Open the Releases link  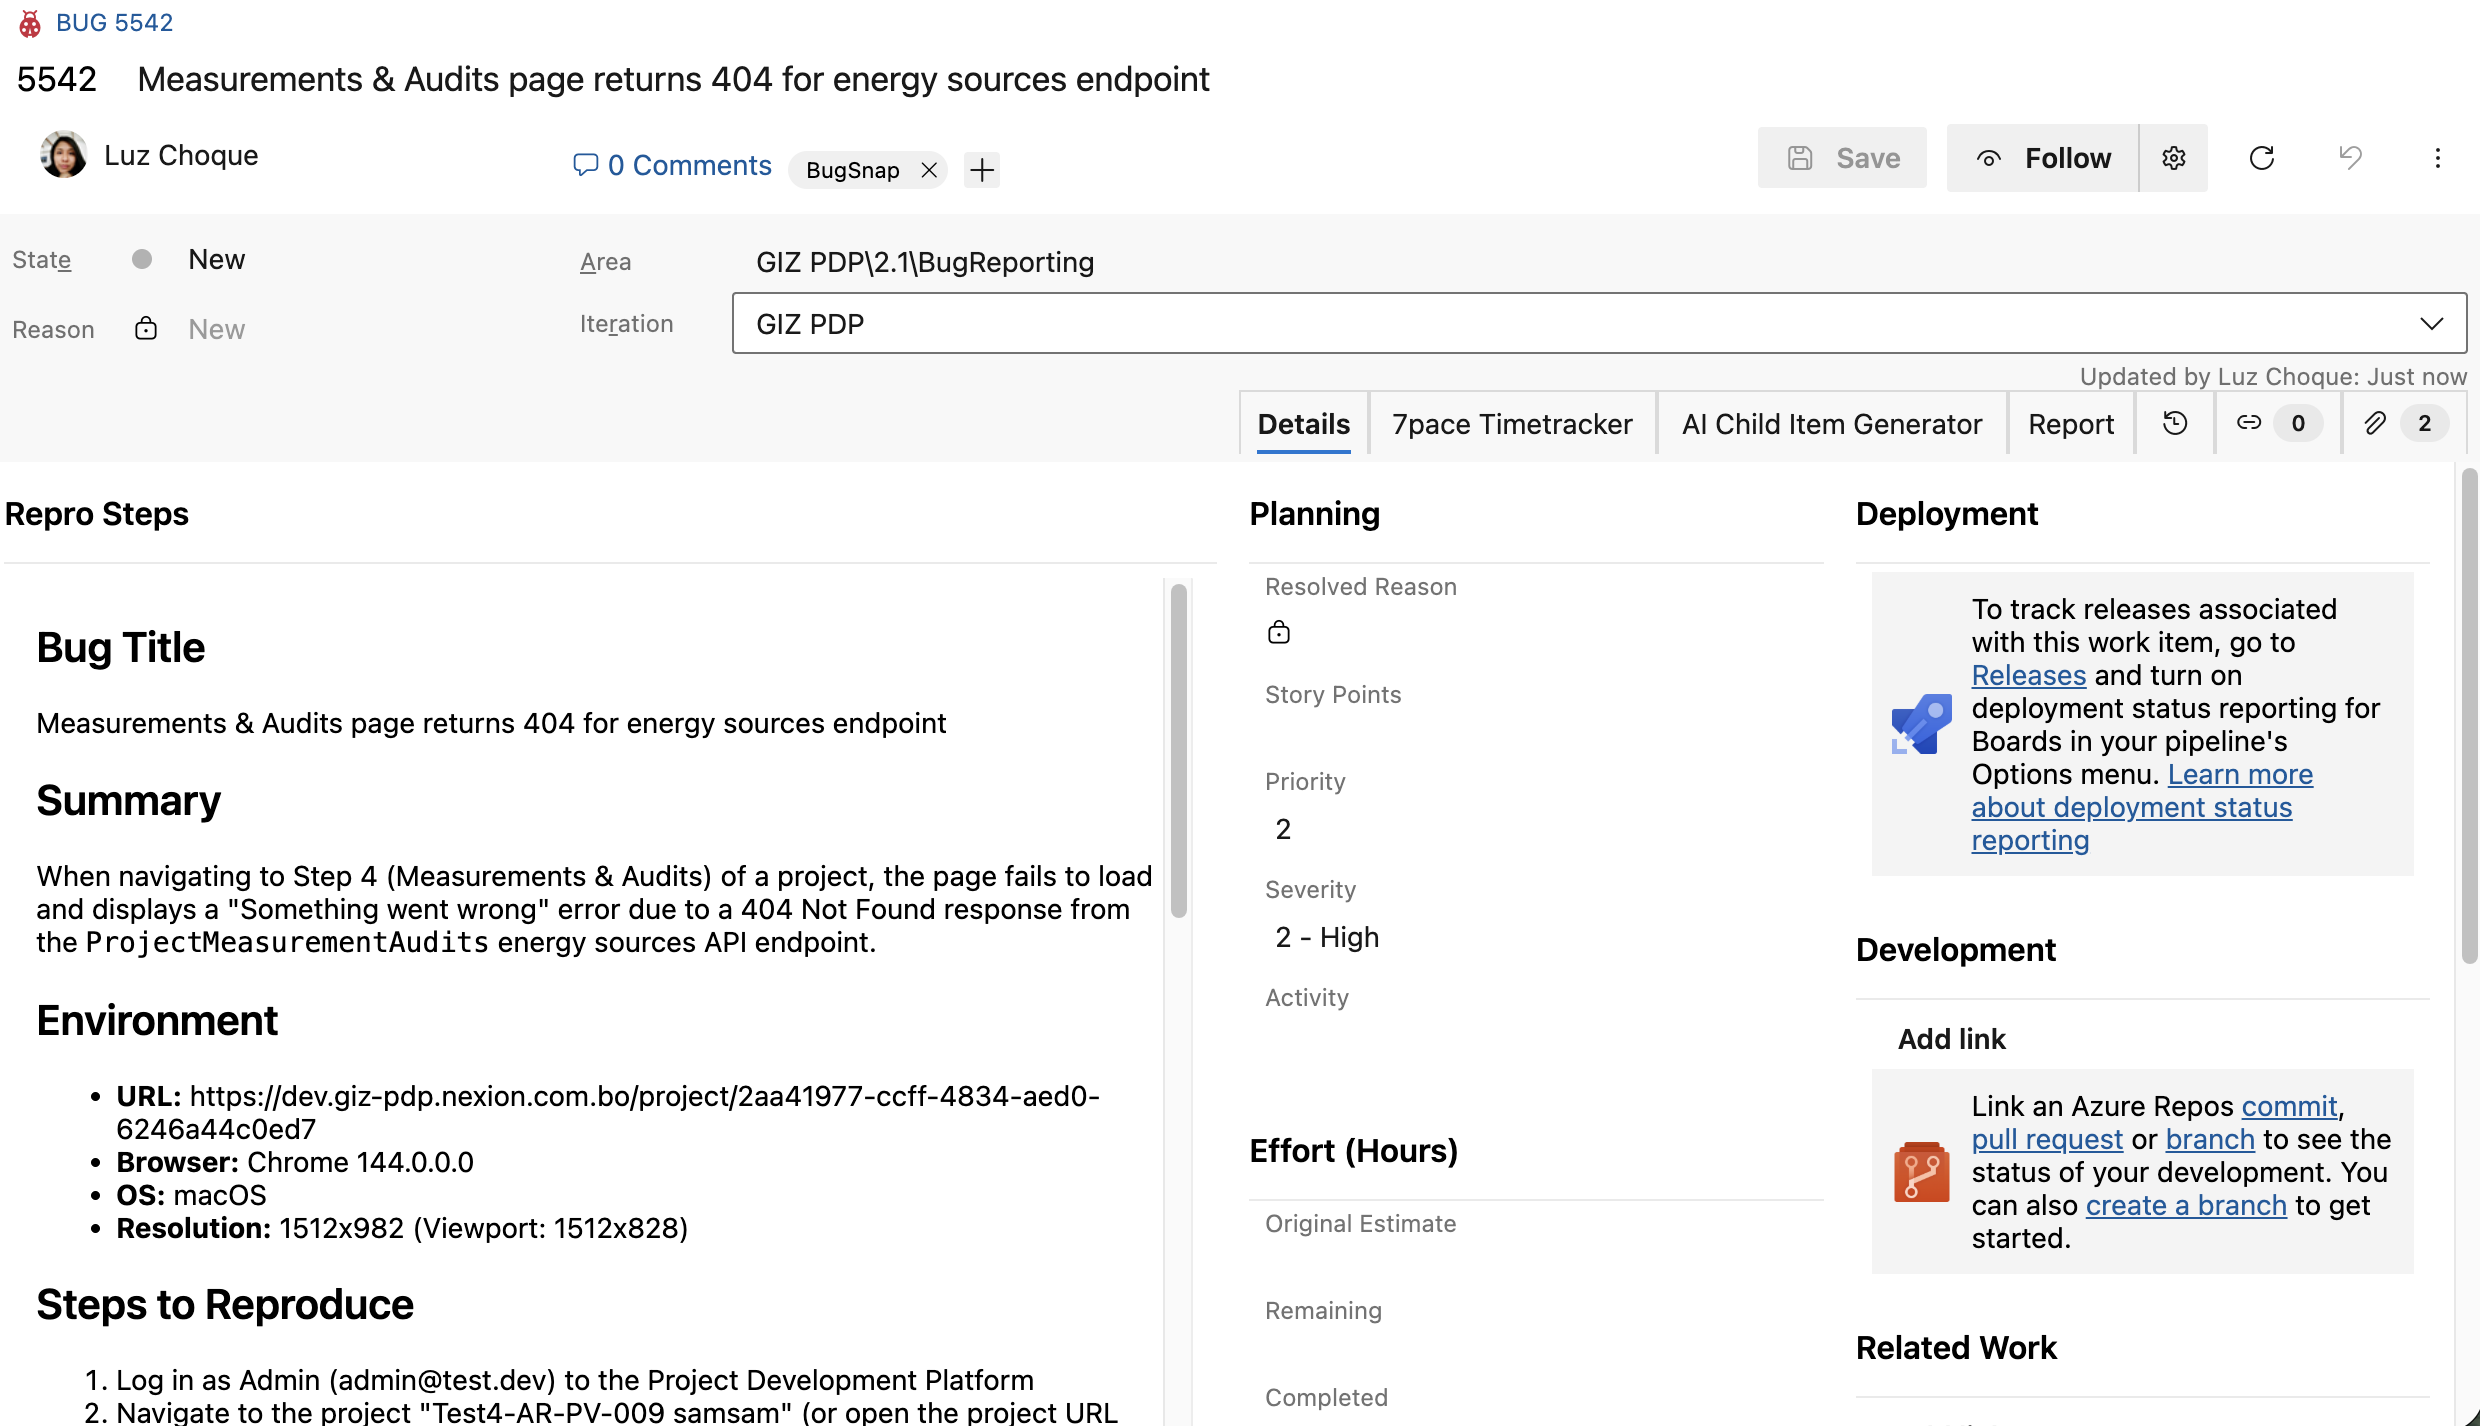(2028, 676)
